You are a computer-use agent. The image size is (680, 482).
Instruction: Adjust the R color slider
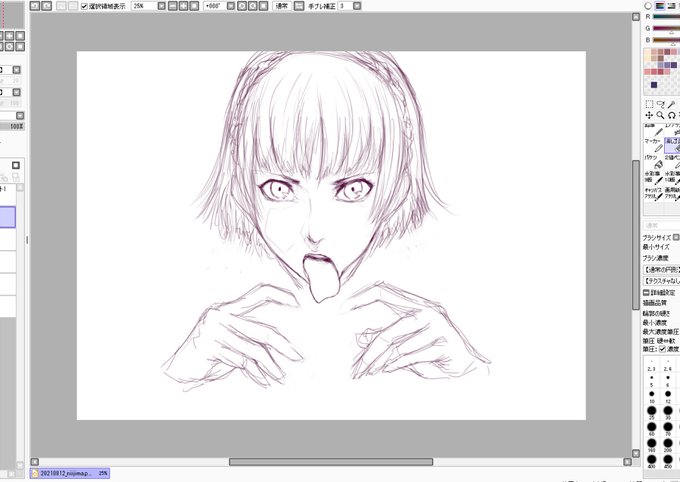(666, 16)
